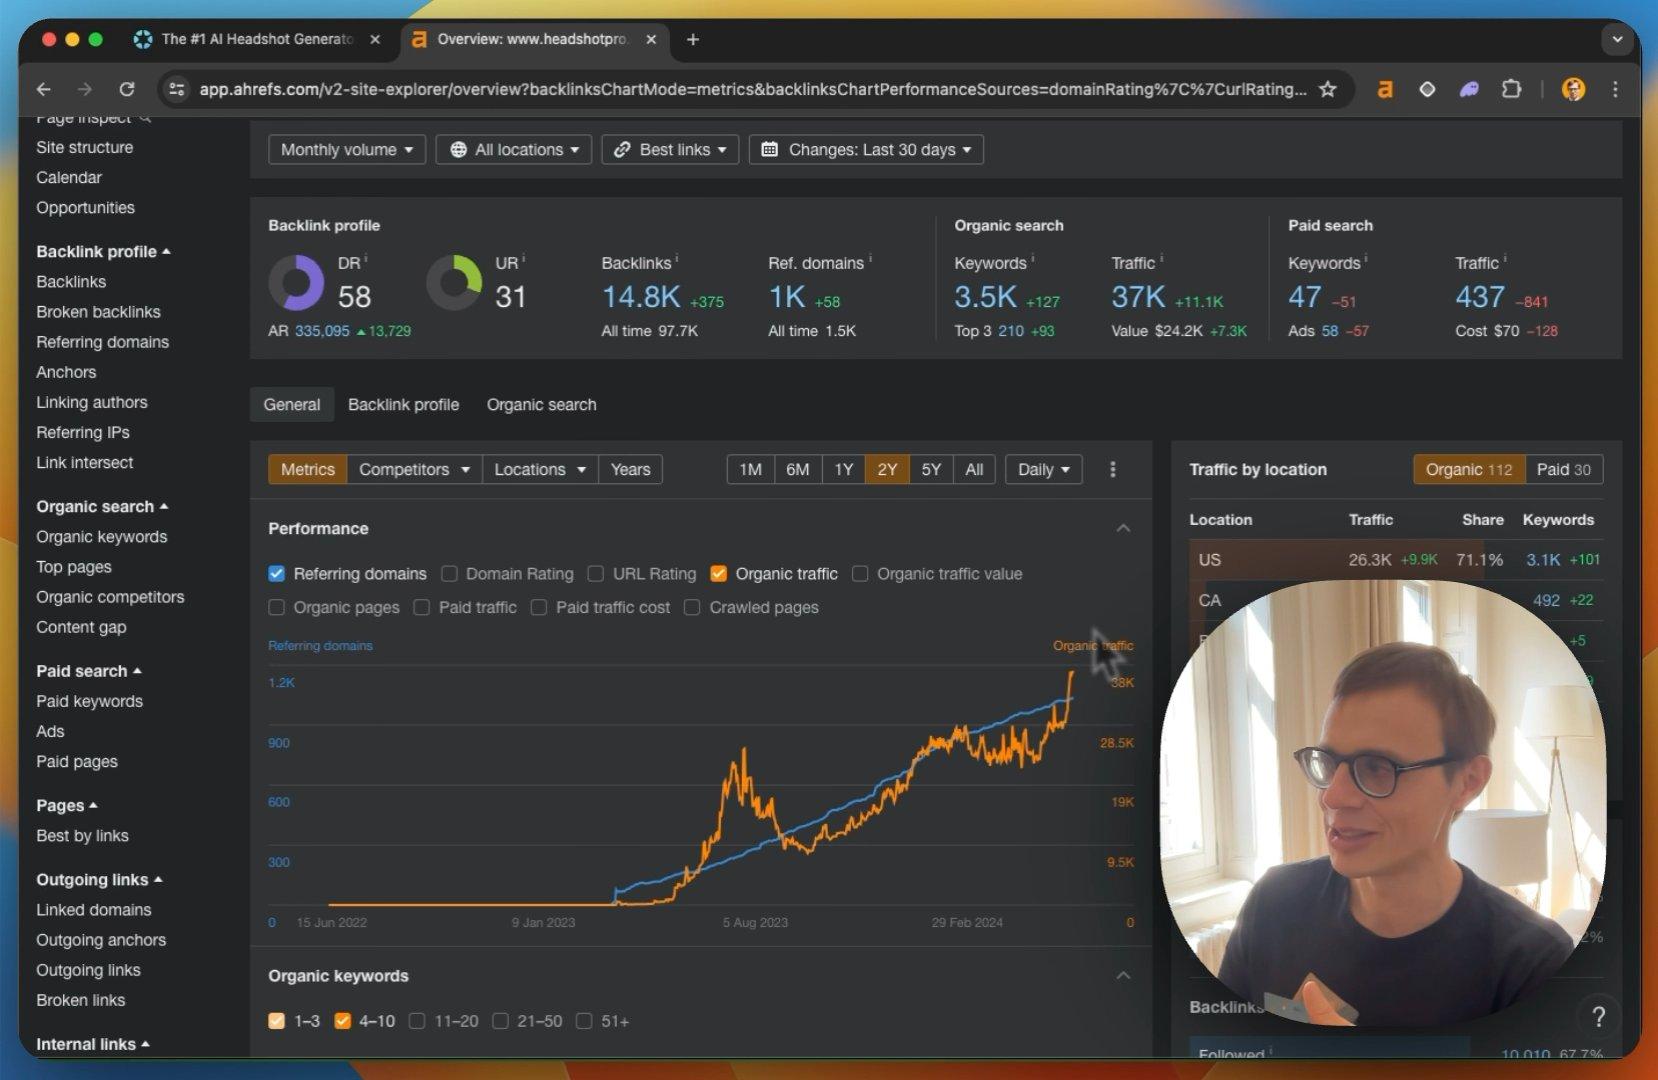
Task: Reload the page with refresh icon
Action: (x=127, y=89)
